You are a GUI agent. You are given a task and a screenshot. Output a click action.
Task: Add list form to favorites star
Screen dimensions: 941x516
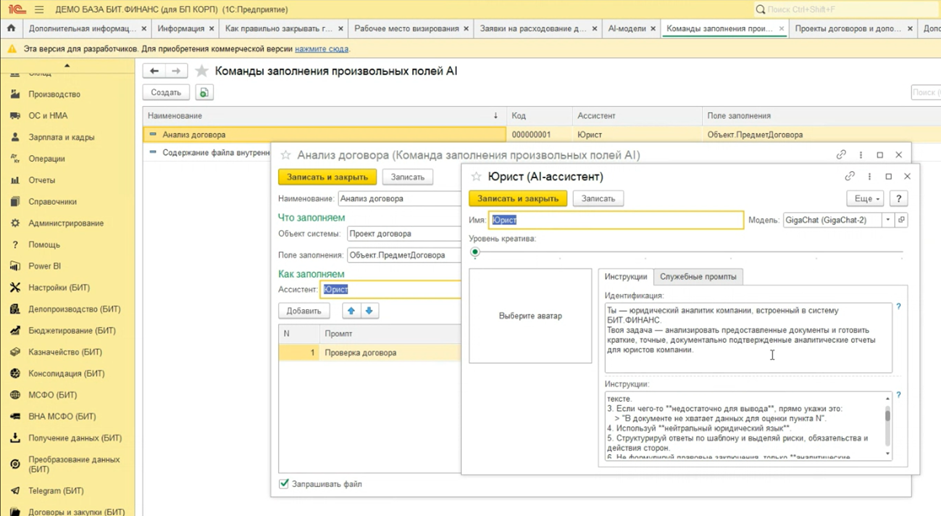tap(202, 71)
